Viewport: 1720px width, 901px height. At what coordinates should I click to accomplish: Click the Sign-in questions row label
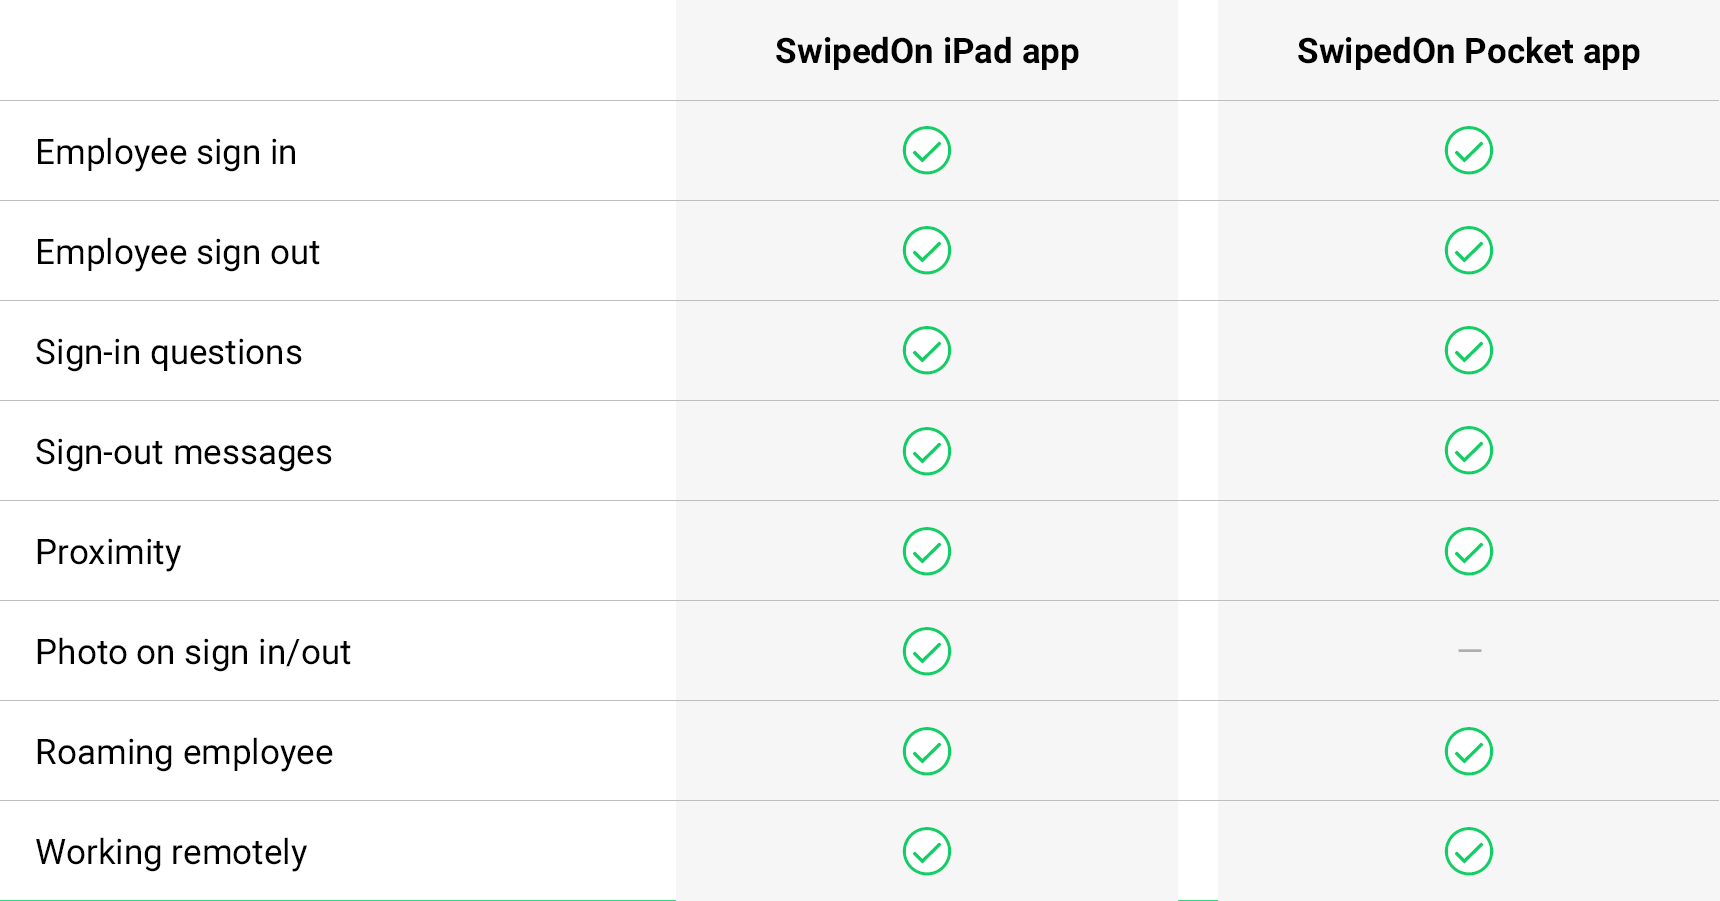169,353
